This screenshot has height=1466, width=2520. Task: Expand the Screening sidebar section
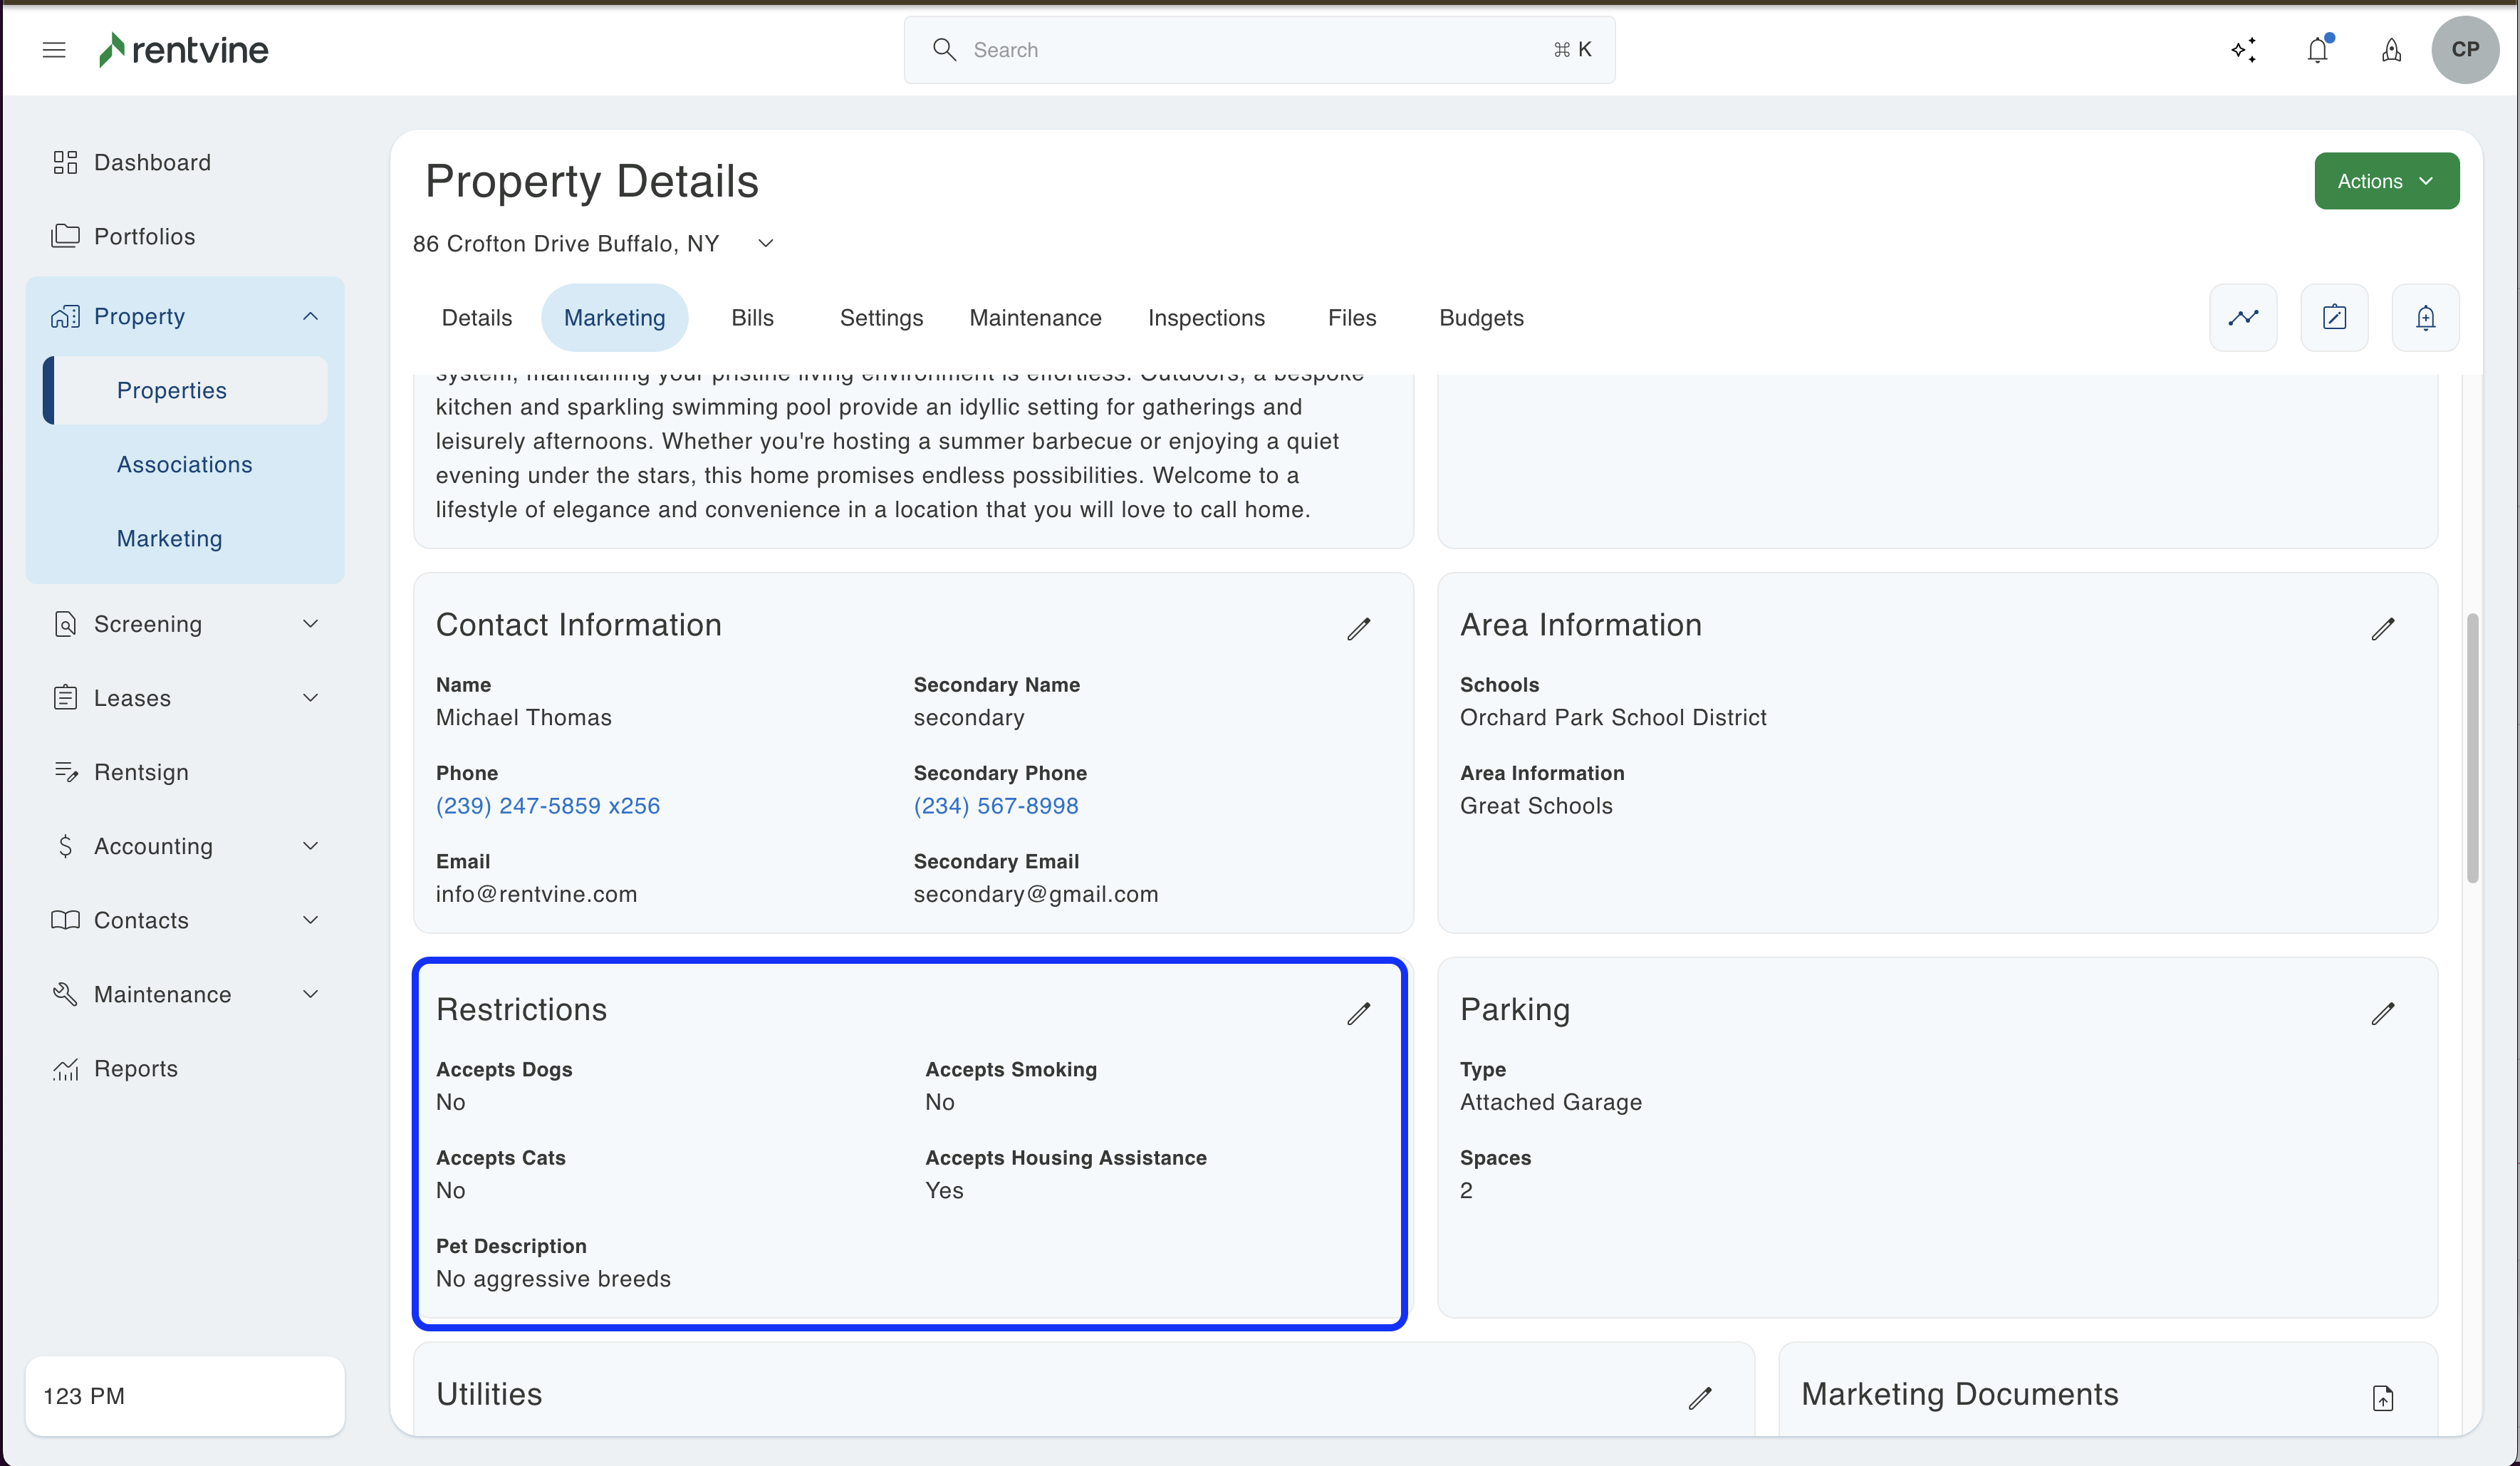coord(310,624)
